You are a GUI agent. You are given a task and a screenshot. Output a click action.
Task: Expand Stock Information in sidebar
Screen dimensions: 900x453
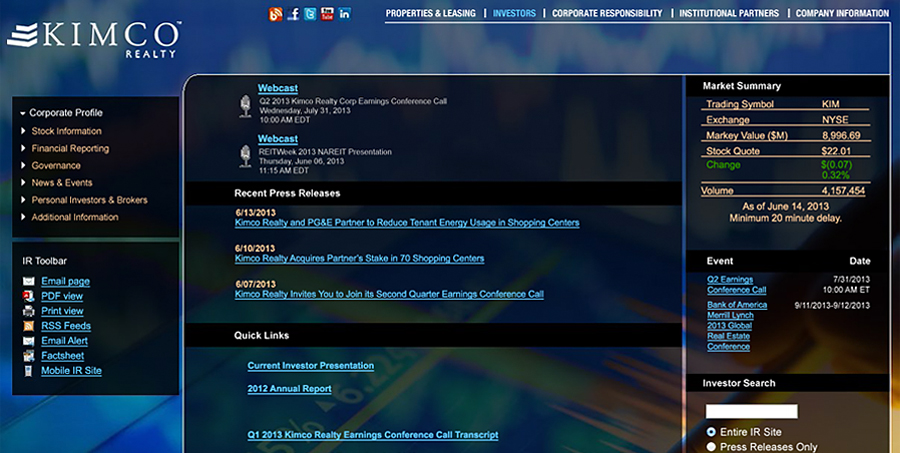tap(23, 131)
